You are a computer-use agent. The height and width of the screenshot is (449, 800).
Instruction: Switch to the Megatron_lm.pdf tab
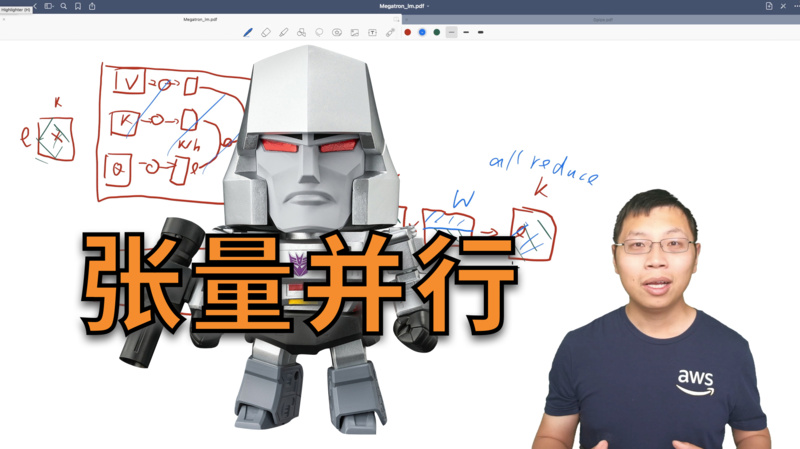200,19
